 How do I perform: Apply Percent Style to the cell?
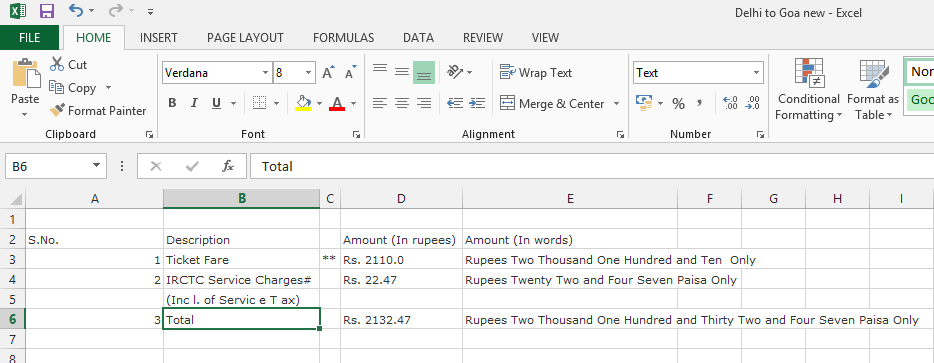coord(678,104)
